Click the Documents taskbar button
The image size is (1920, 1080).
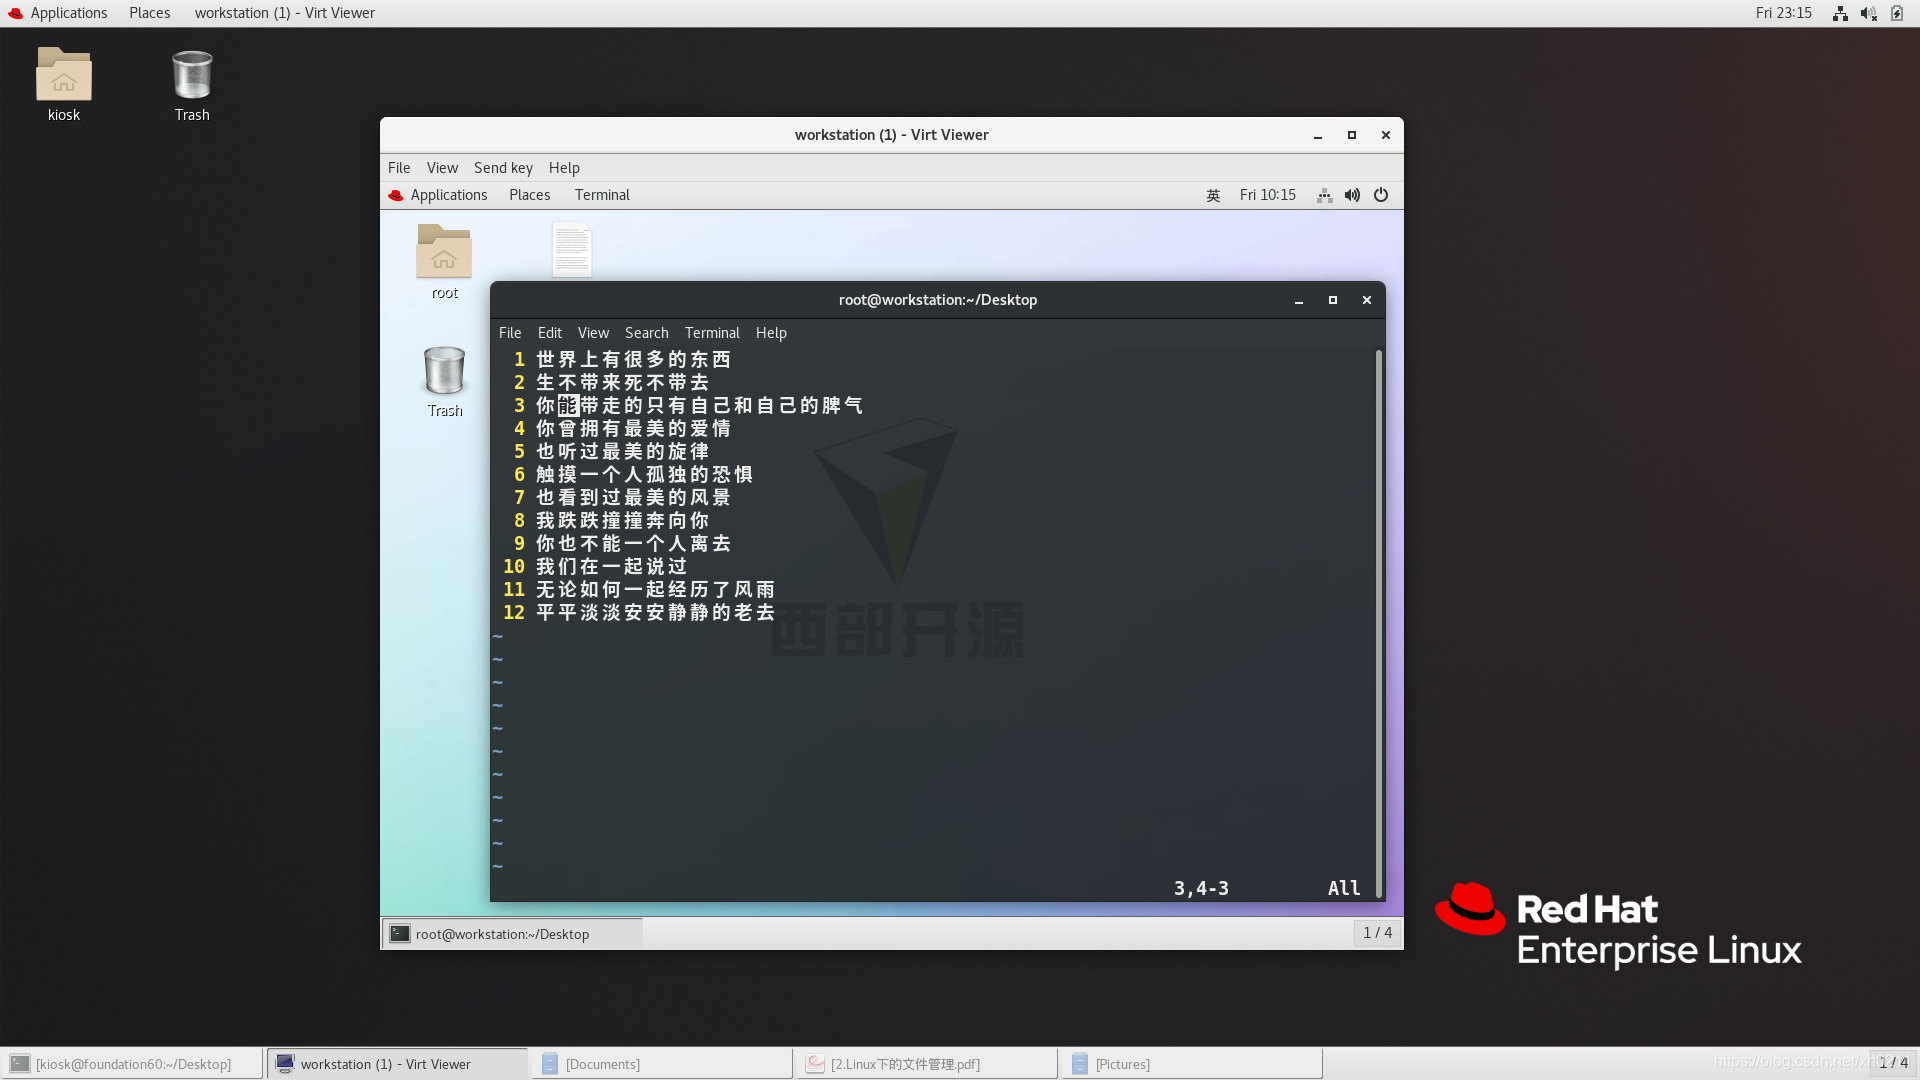tap(601, 1063)
